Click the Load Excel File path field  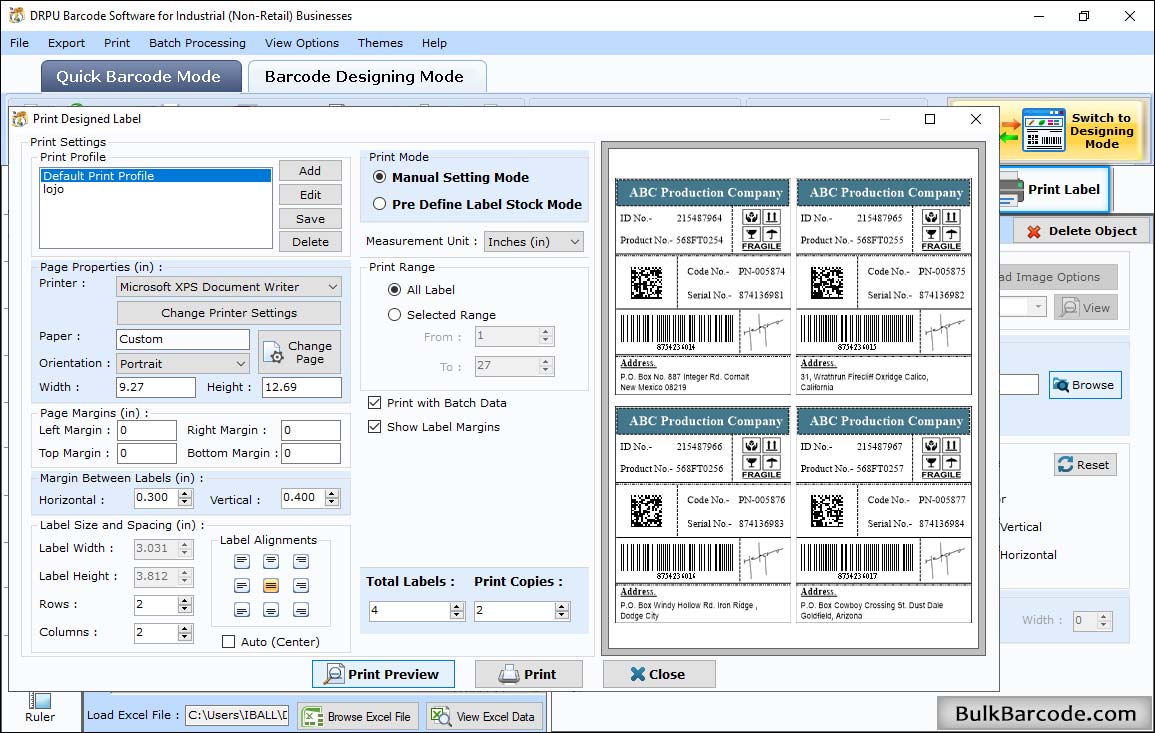click(236, 715)
